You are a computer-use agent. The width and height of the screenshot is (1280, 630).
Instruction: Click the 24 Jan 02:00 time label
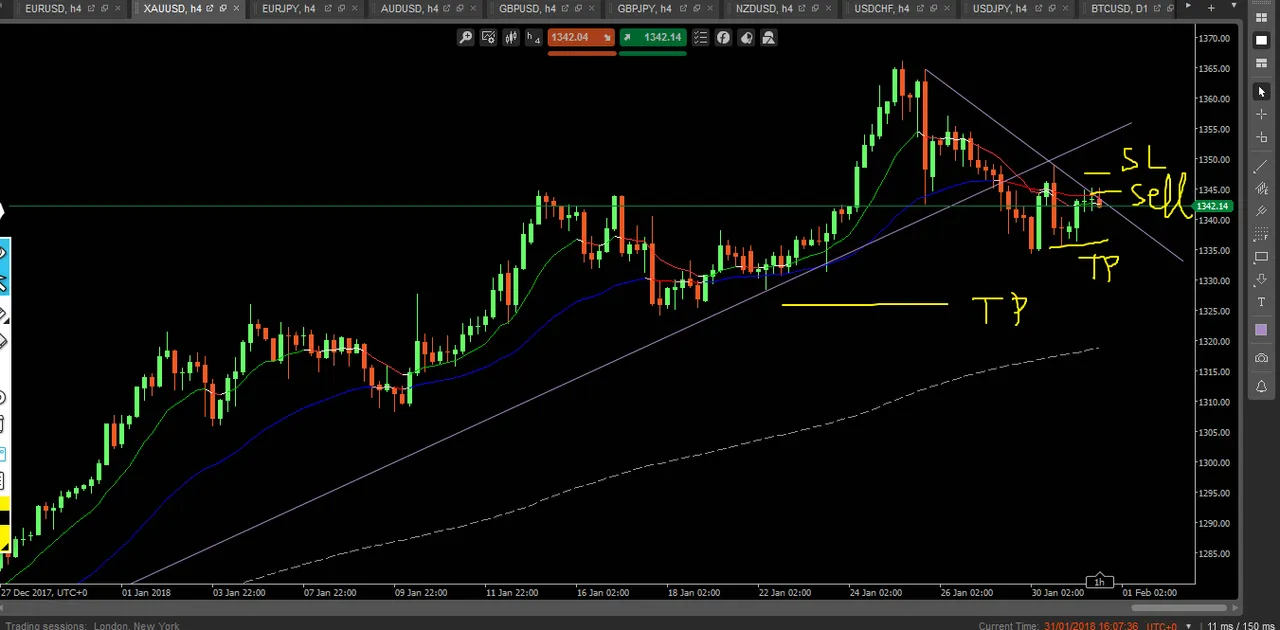(x=875, y=592)
